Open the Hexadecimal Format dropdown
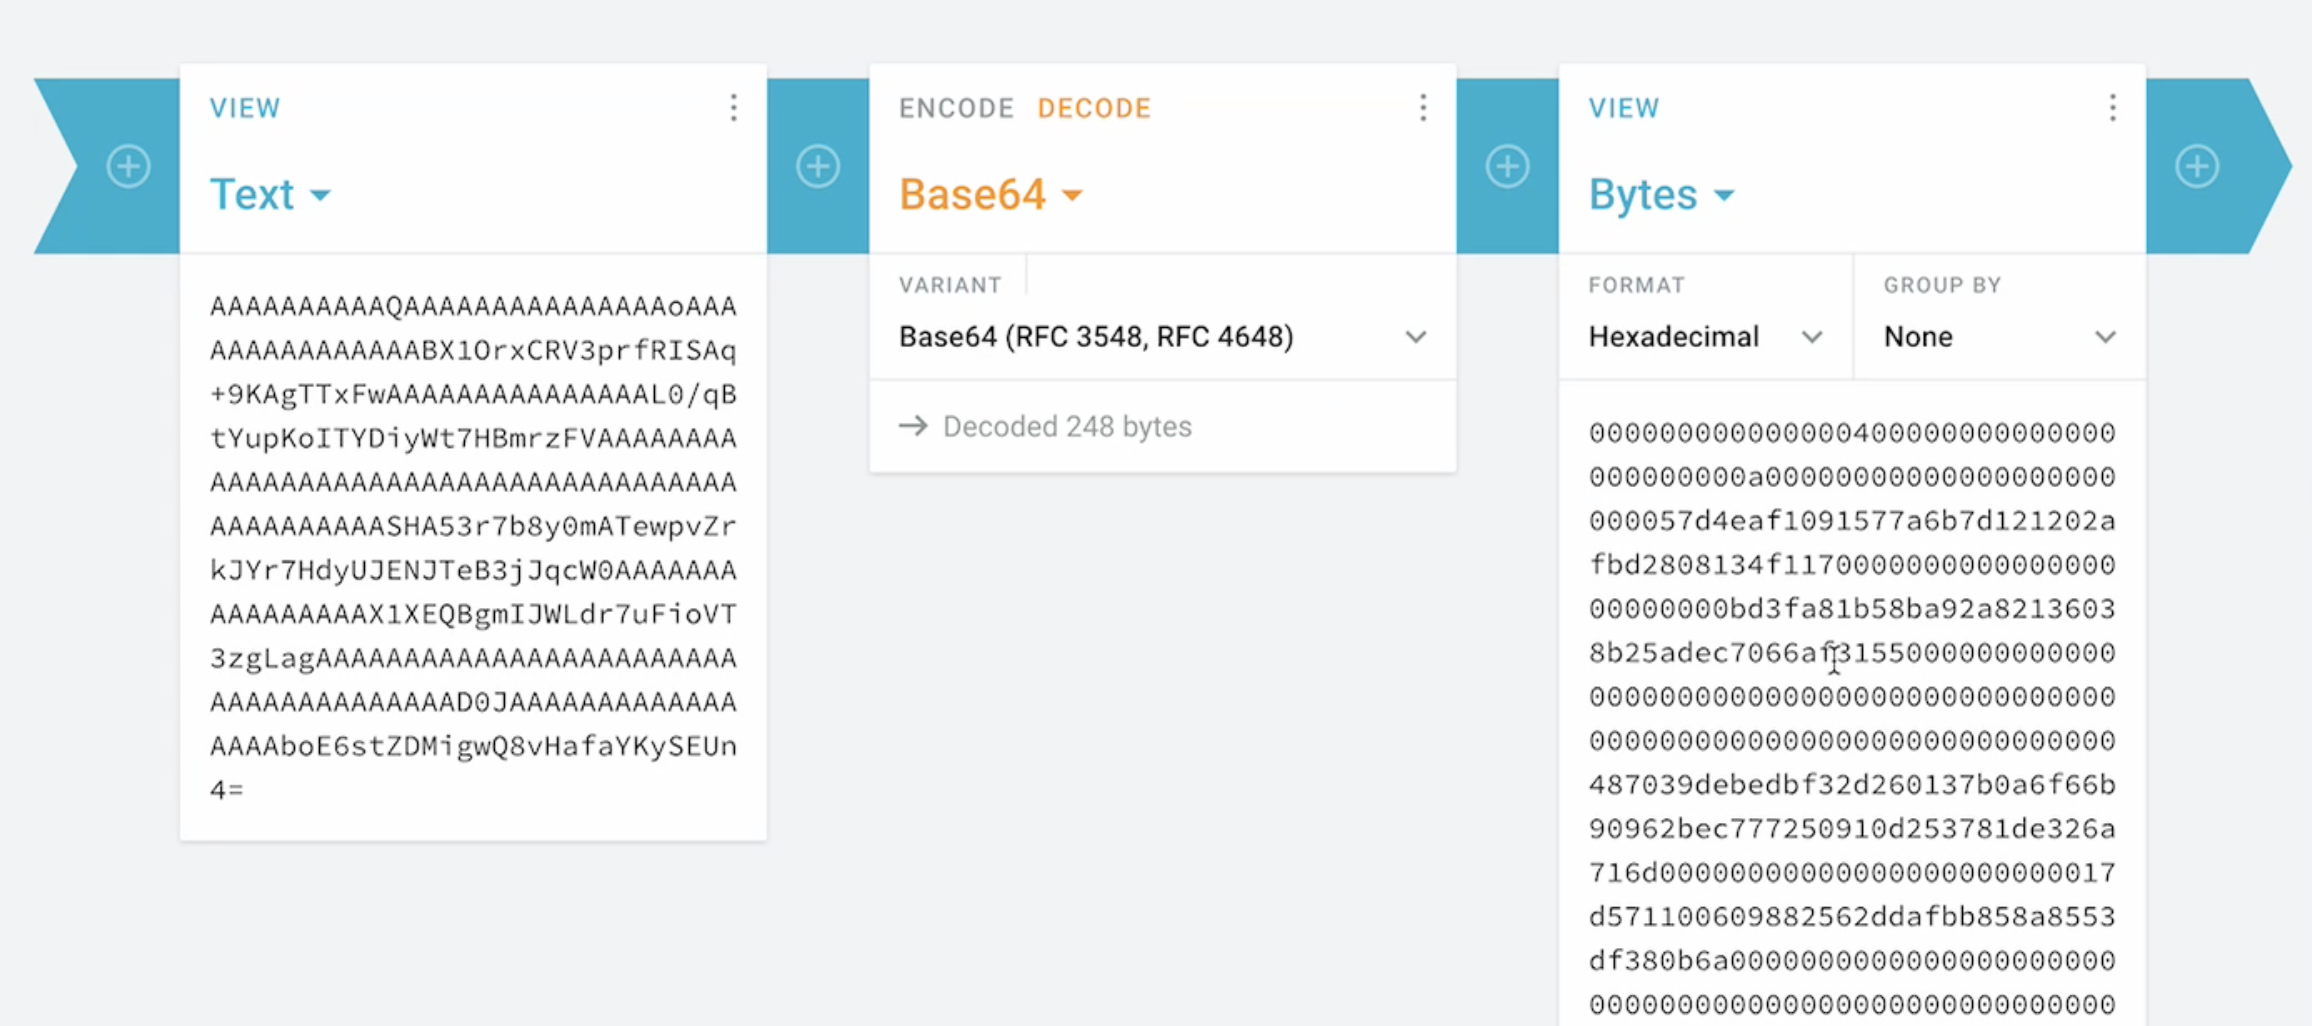The height and width of the screenshot is (1026, 2312). tap(1704, 337)
